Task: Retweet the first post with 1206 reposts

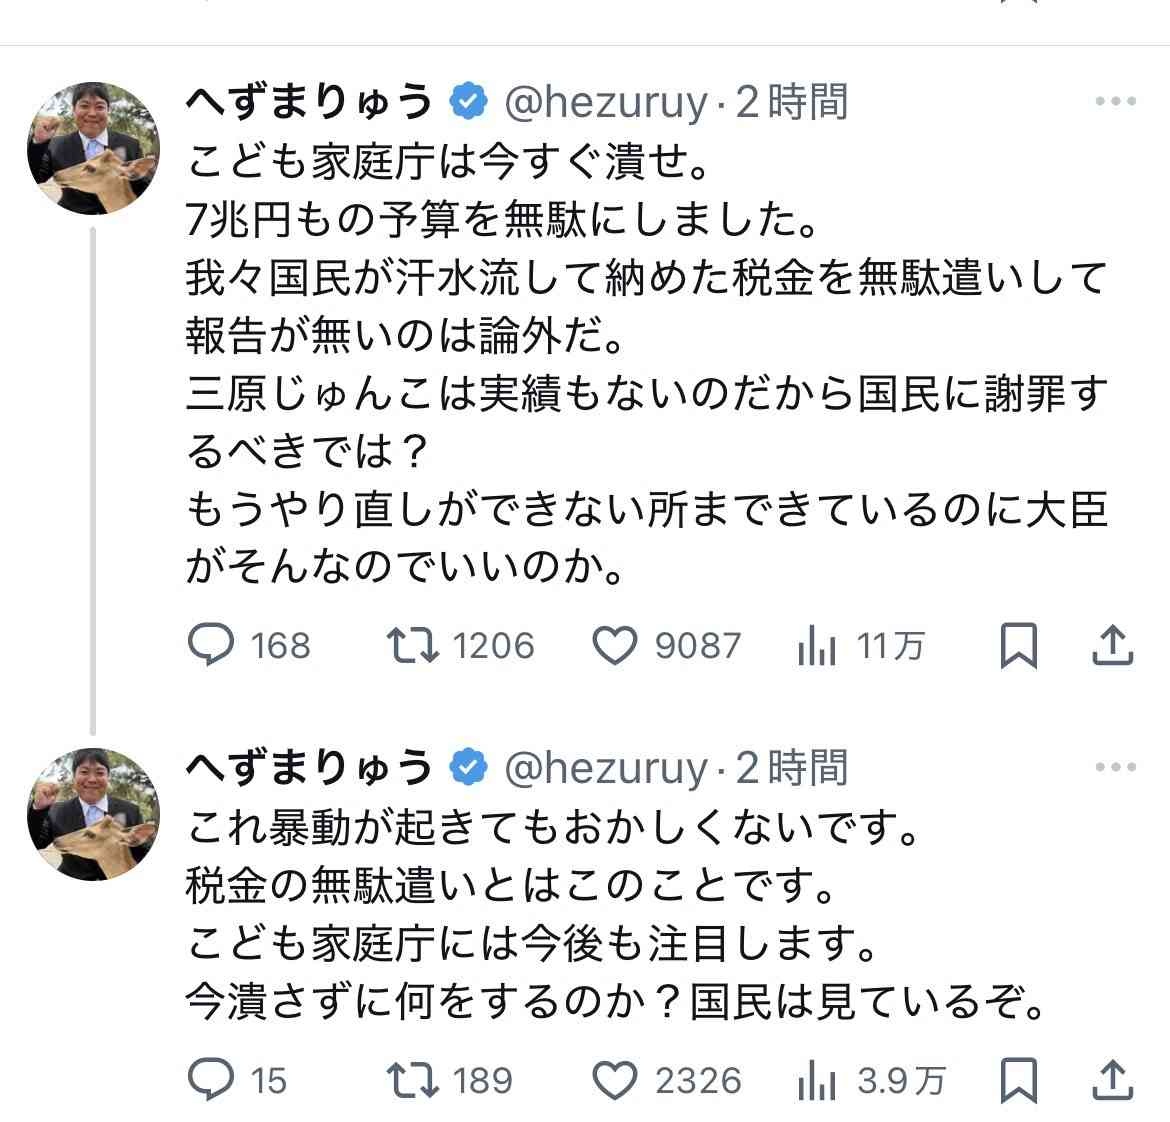Action: (x=413, y=645)
